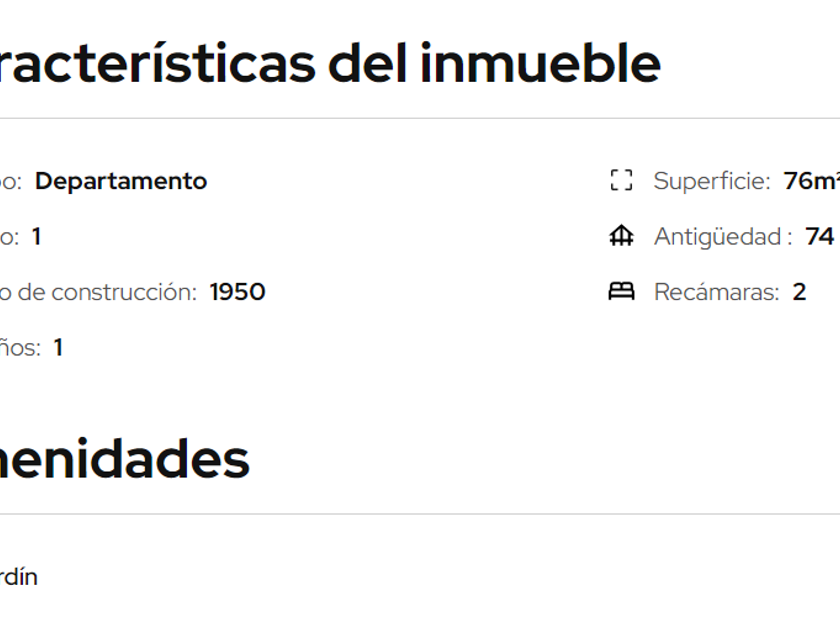This screenshot has width=840, height=630.
Task: Click the Departamento property type value
Action: 121,181
